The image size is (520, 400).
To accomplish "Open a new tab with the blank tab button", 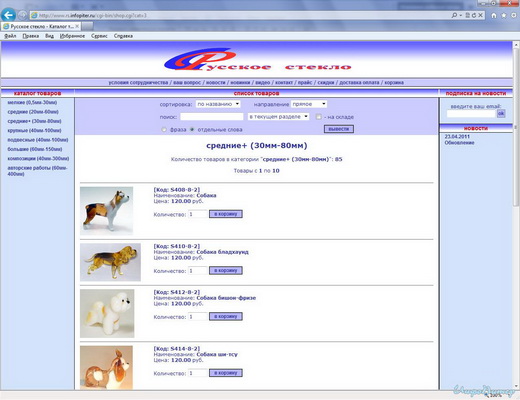I will coord(87,26).
